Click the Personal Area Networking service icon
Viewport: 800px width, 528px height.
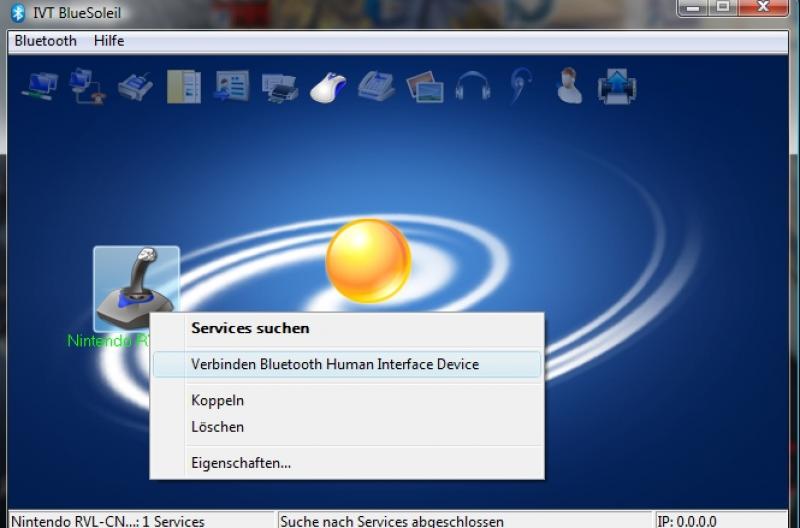point(39,86)
